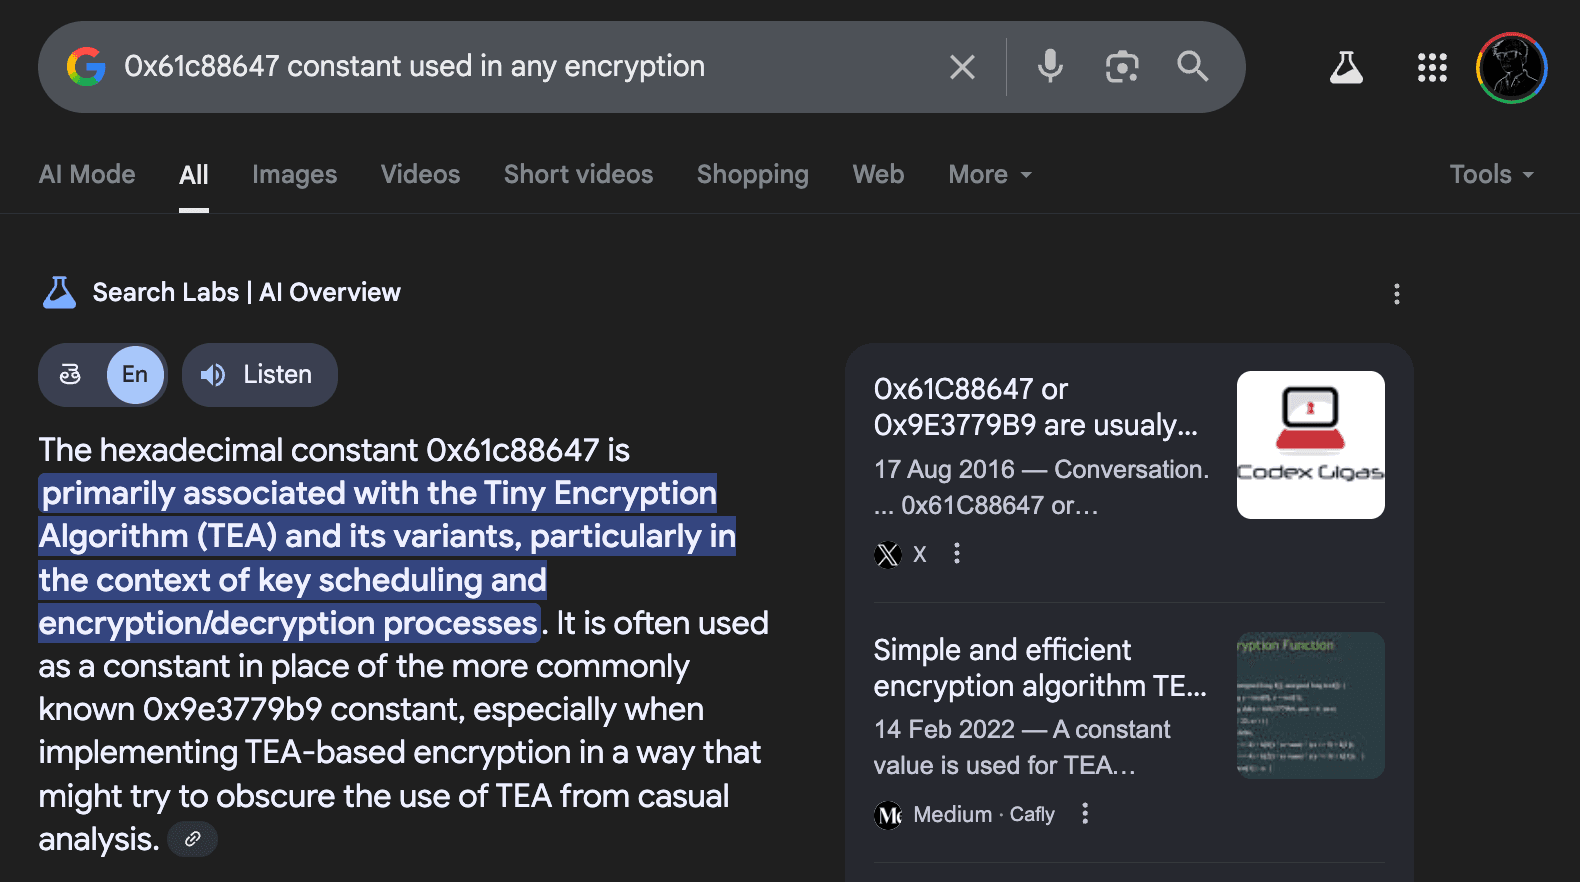This screenshot has height=882, width=1580.
Task: Click inside the search query text field
Action: (414, 67)
